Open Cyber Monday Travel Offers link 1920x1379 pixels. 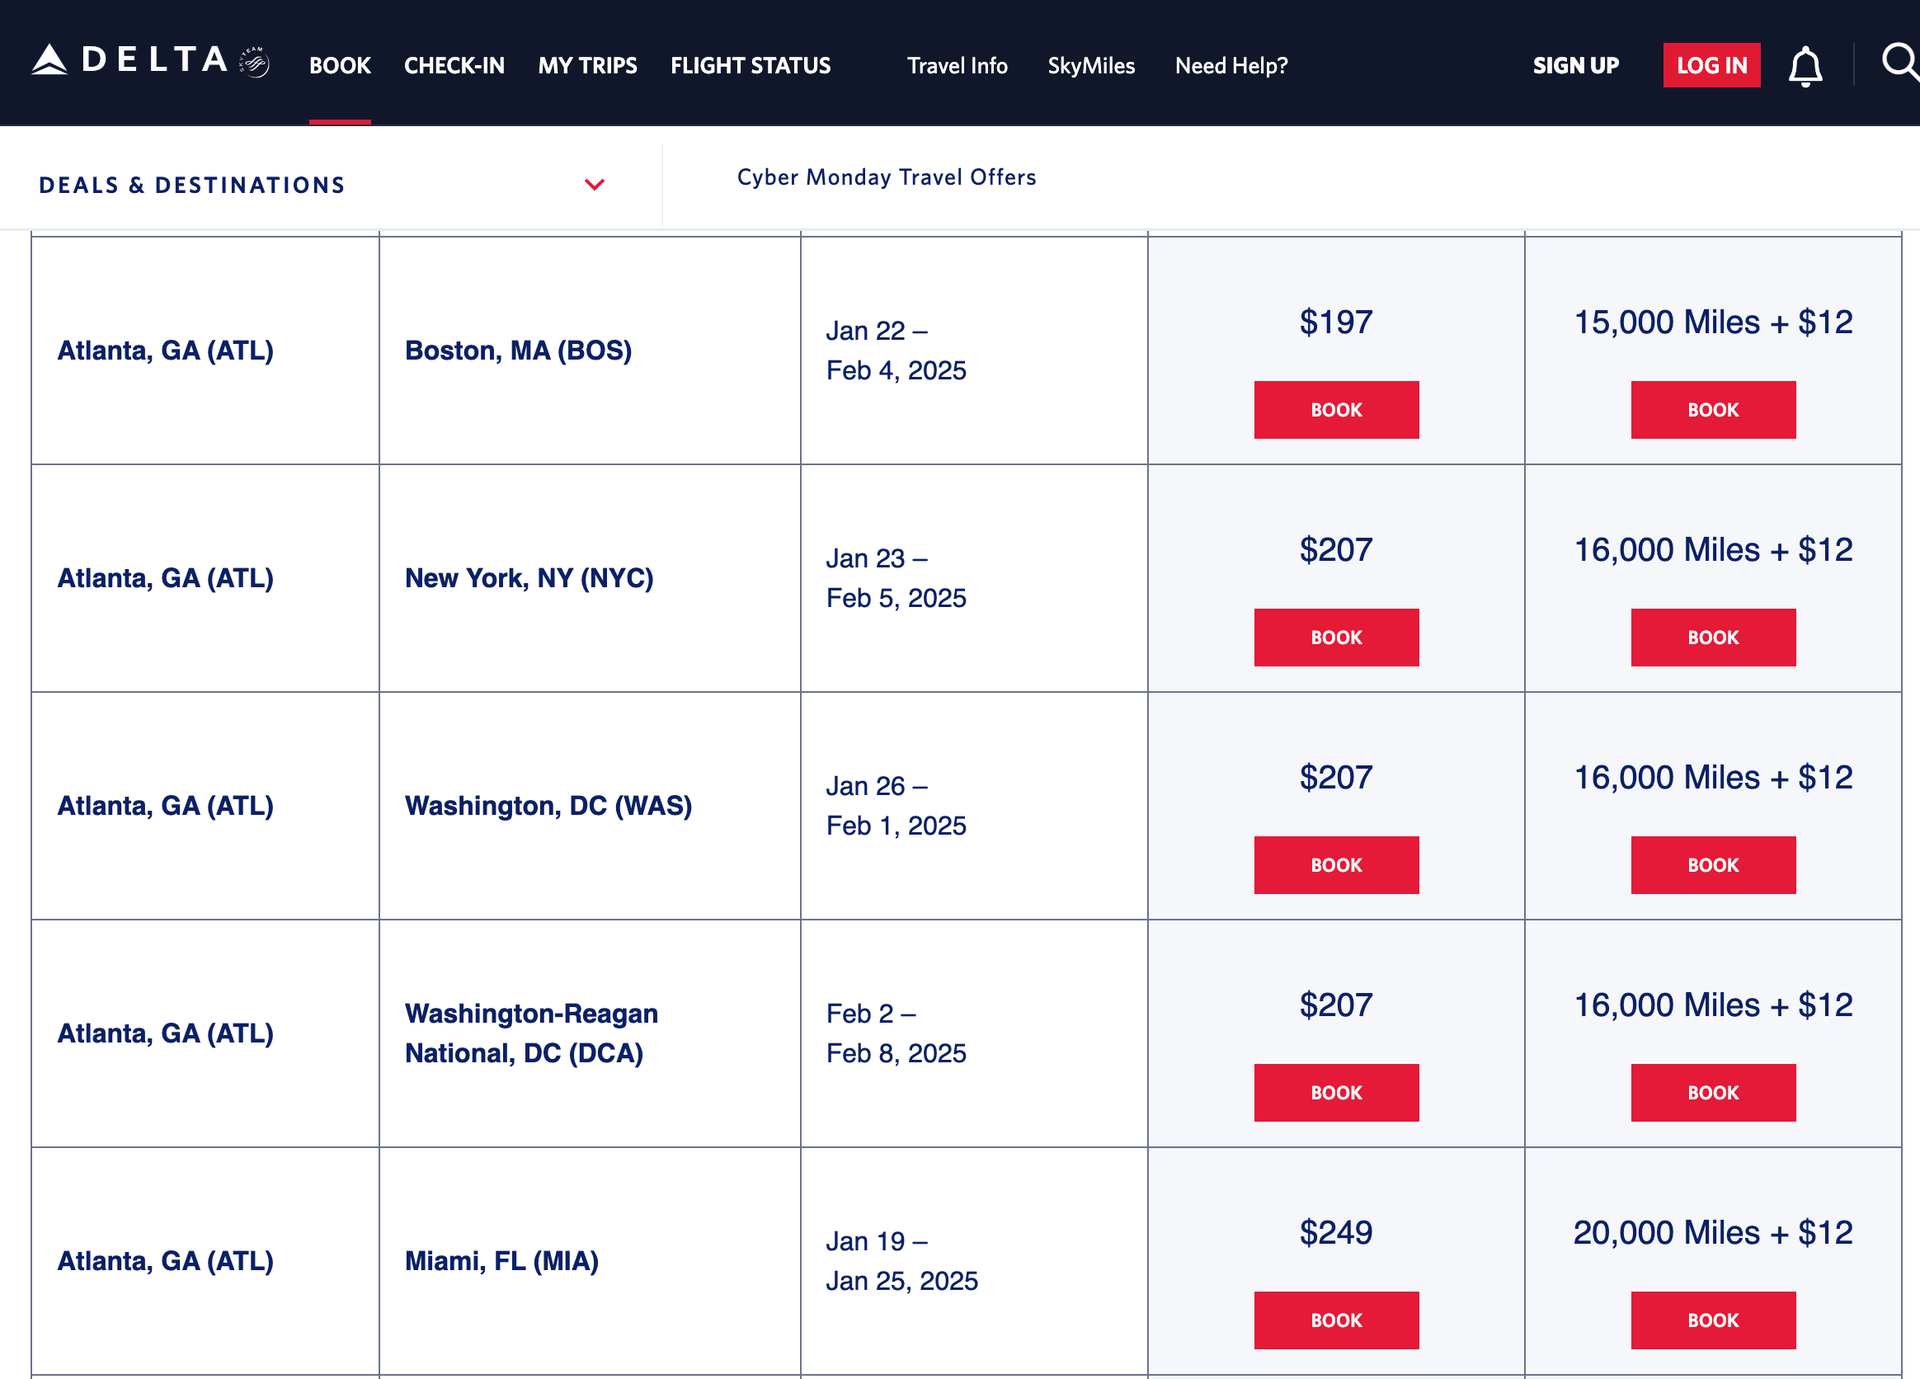tap(886, 177)
